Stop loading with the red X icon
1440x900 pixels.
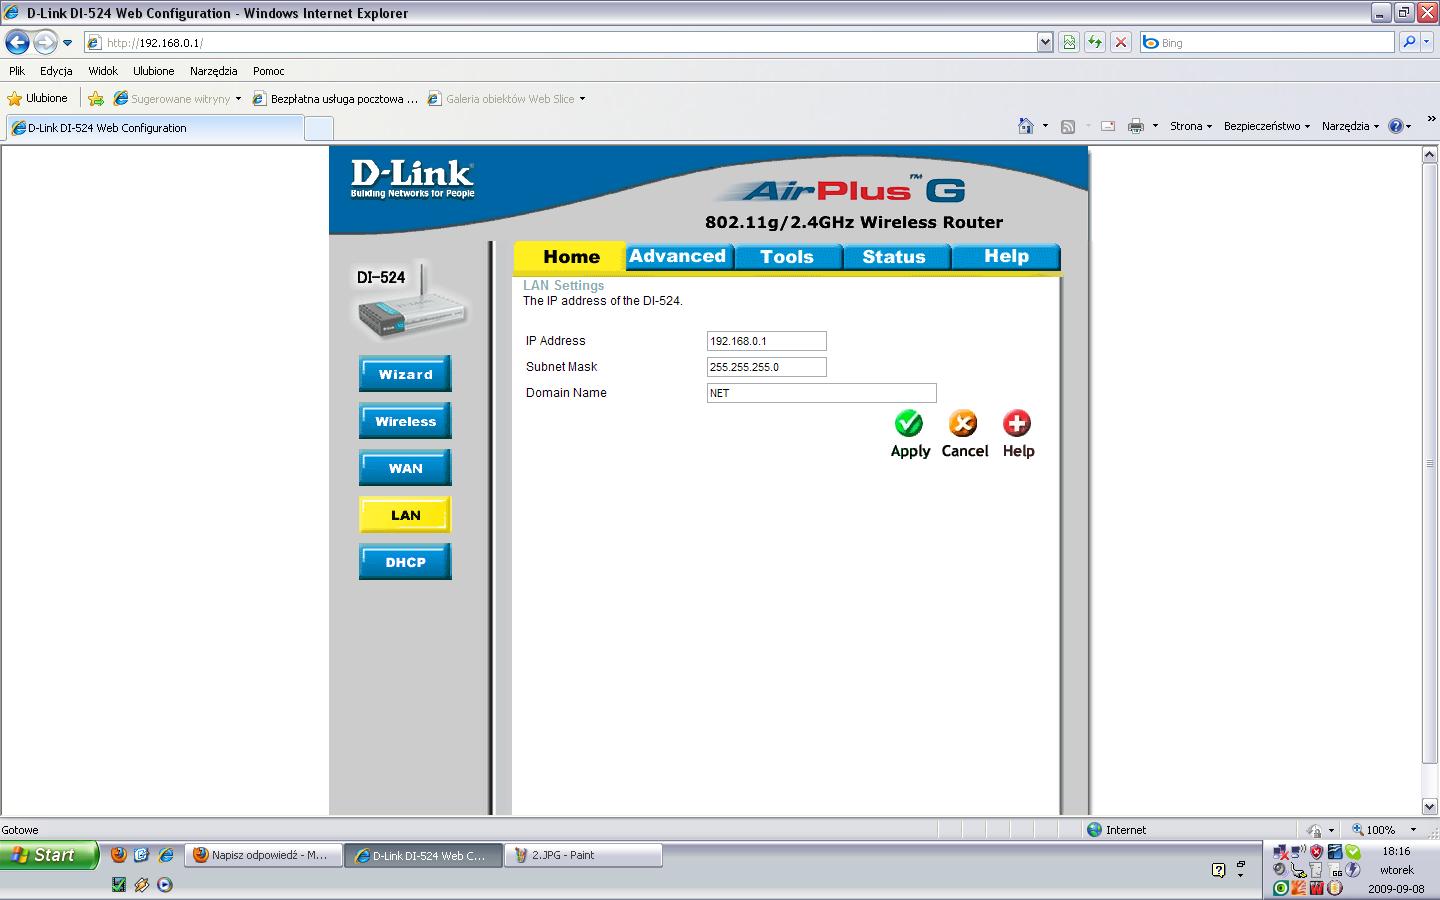coord(1121,43)
